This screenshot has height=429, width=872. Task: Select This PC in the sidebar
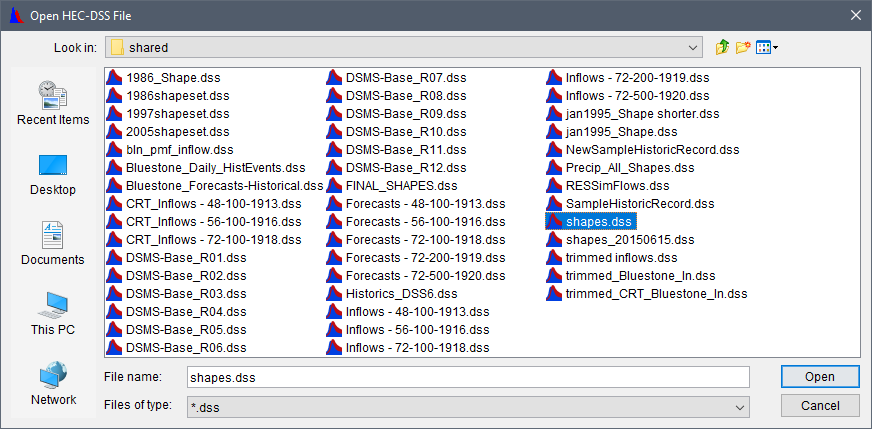tap(53, 313)
